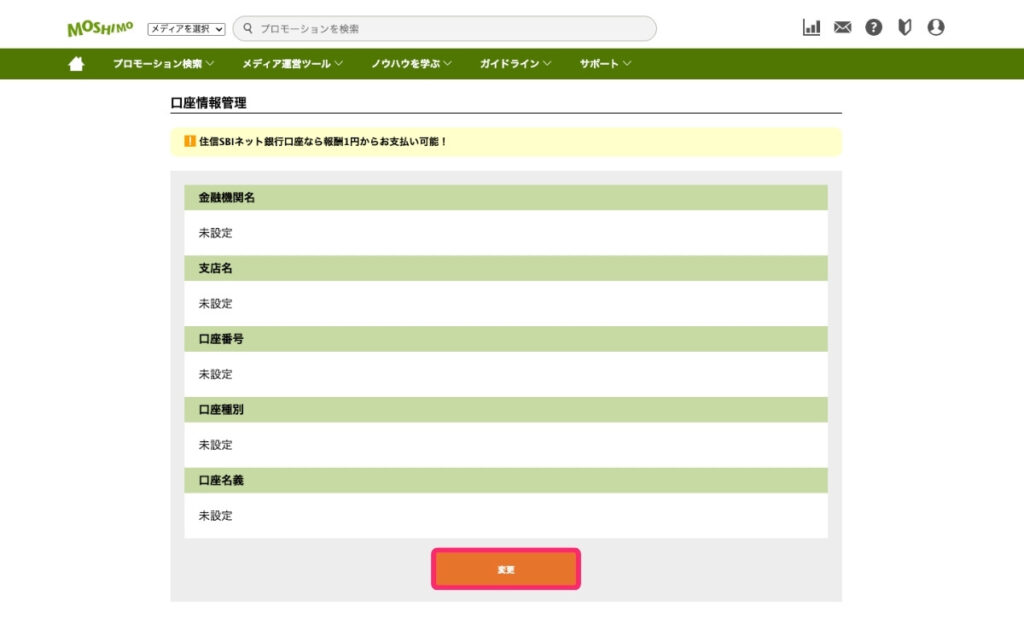The image size is (1024, 630).
Task: Click the MOSHIMO logo
Action: 100,27
